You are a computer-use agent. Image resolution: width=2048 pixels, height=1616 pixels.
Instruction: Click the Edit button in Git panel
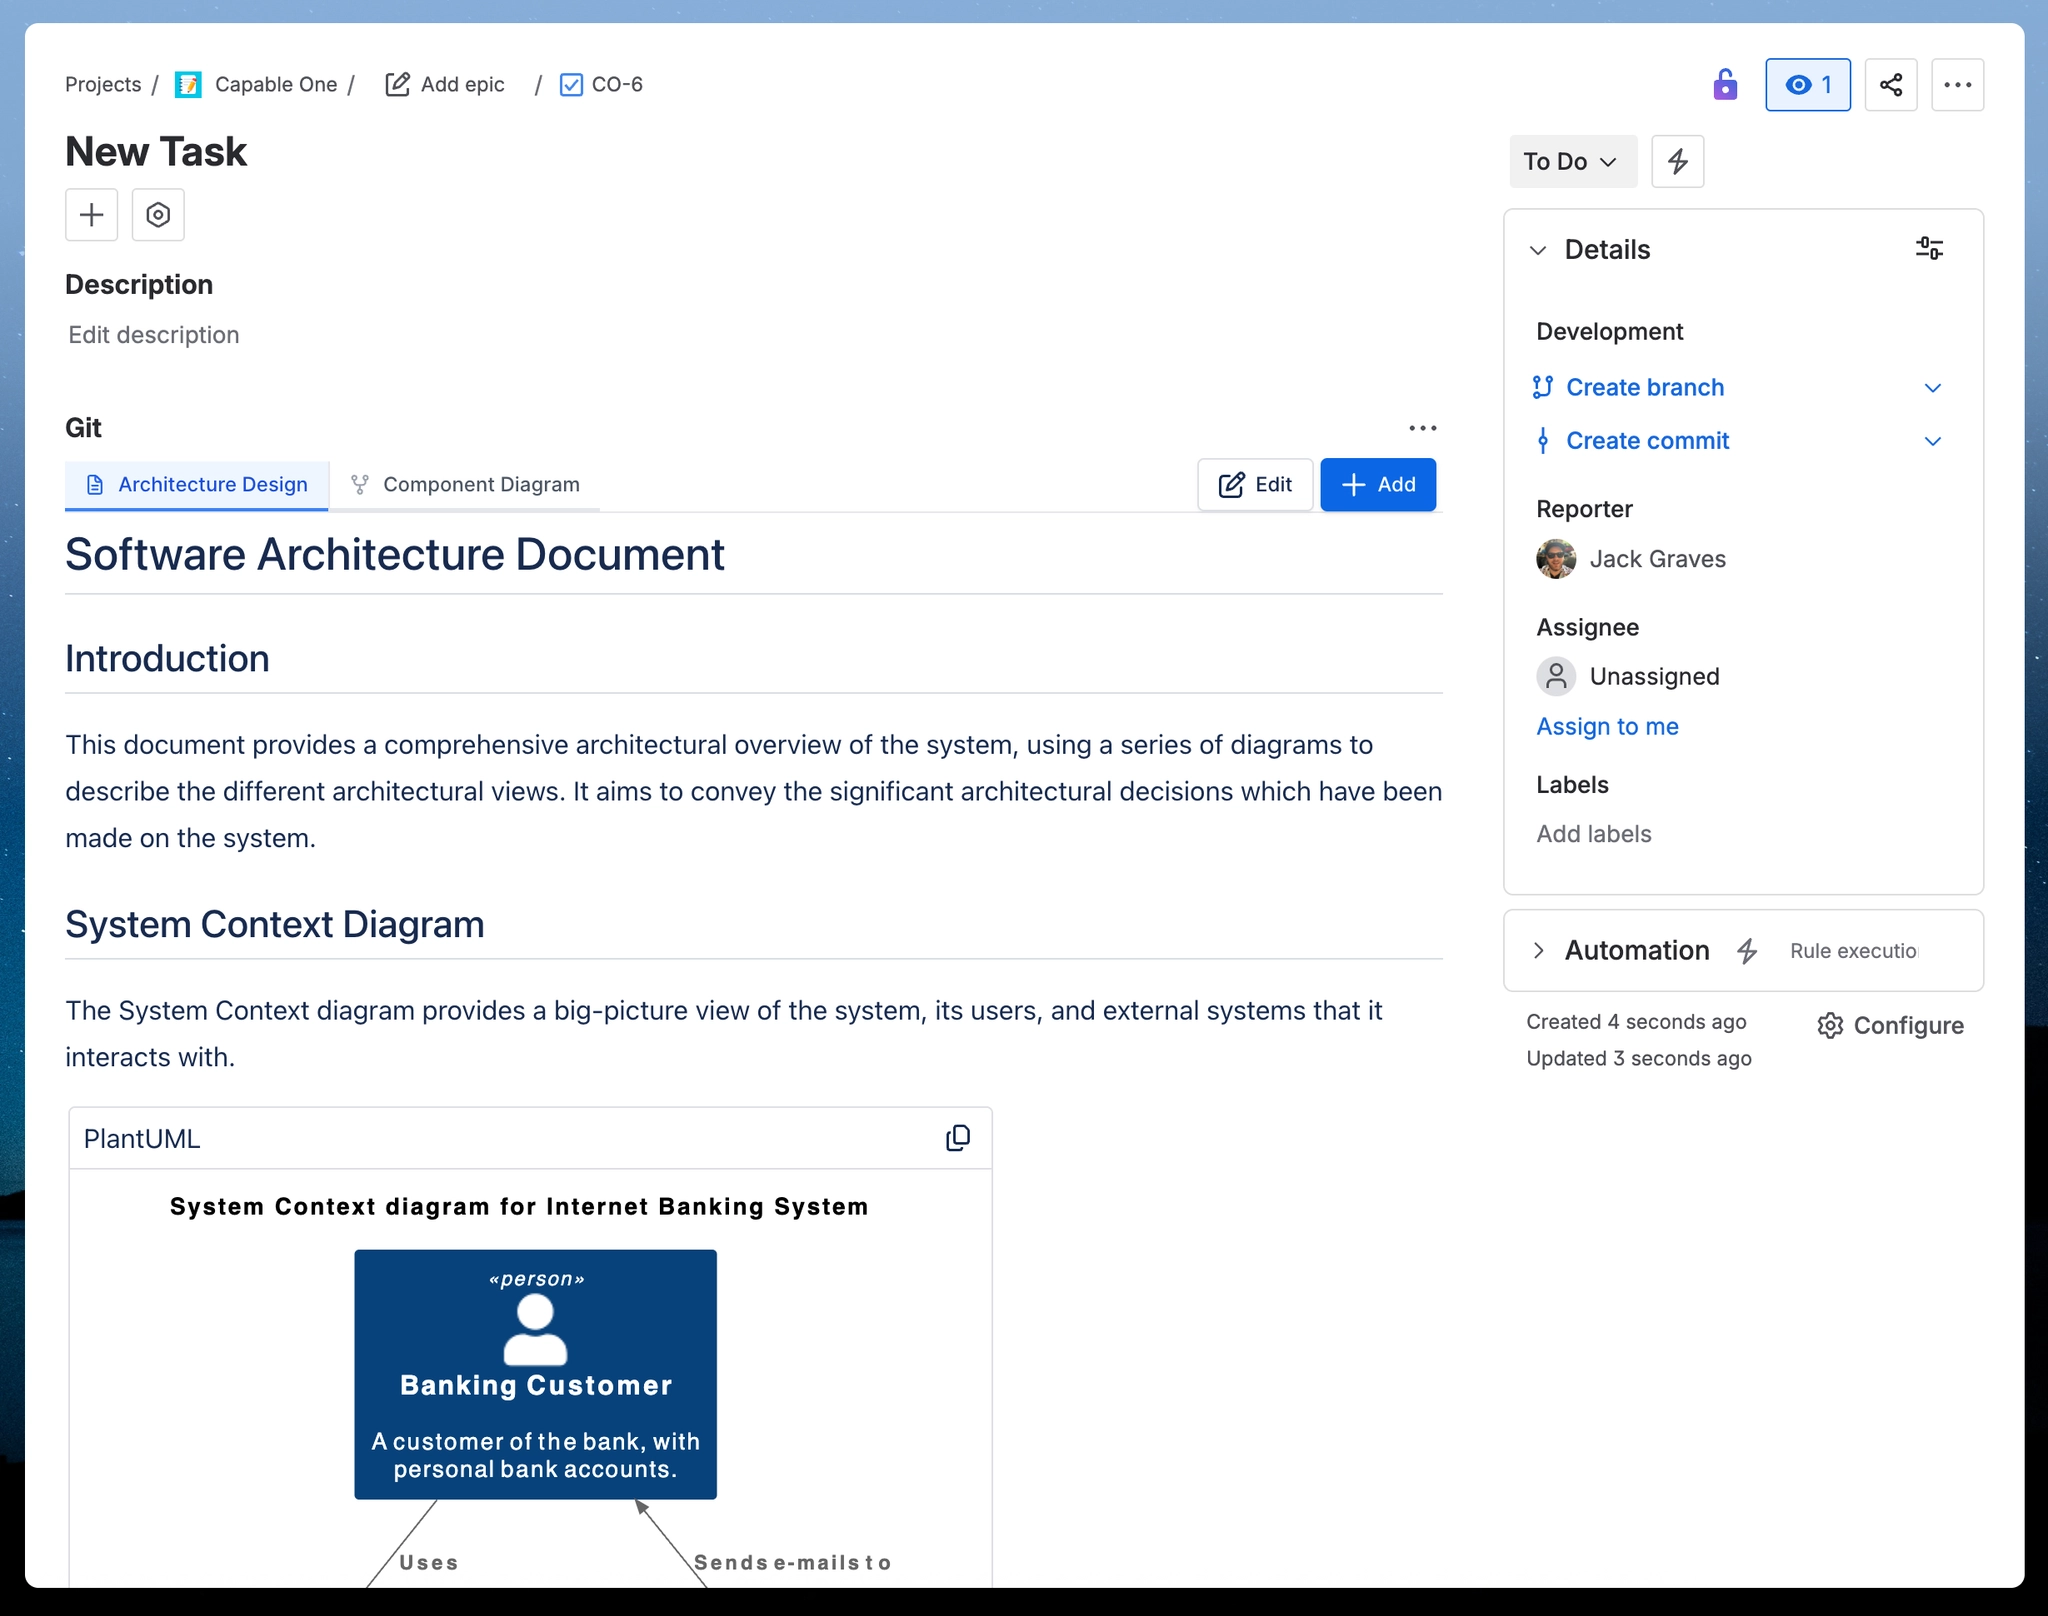[x=1255, y=485]
